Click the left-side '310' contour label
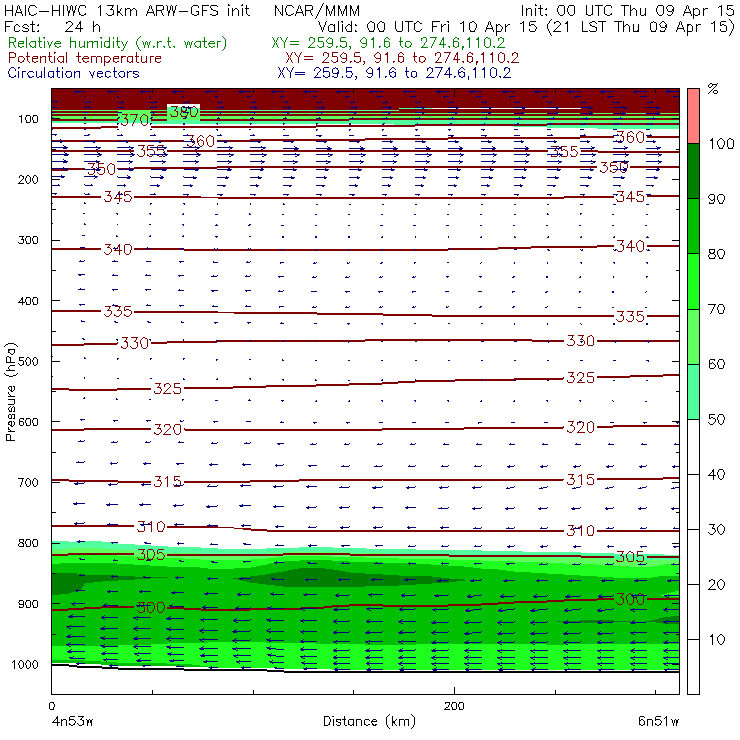 point(151,526)
